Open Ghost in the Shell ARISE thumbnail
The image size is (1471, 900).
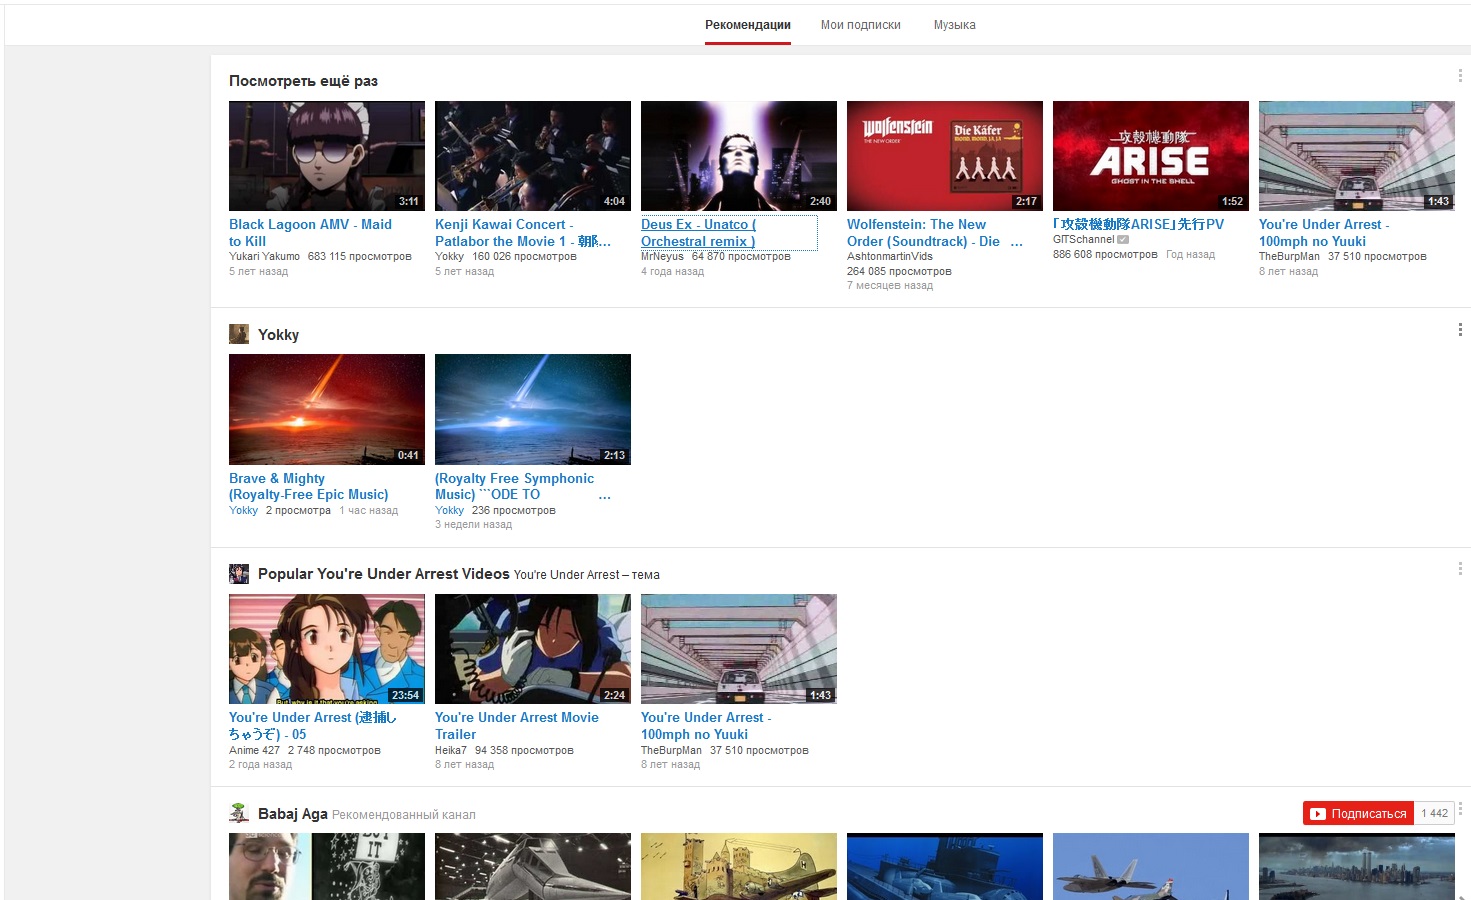1151,156
